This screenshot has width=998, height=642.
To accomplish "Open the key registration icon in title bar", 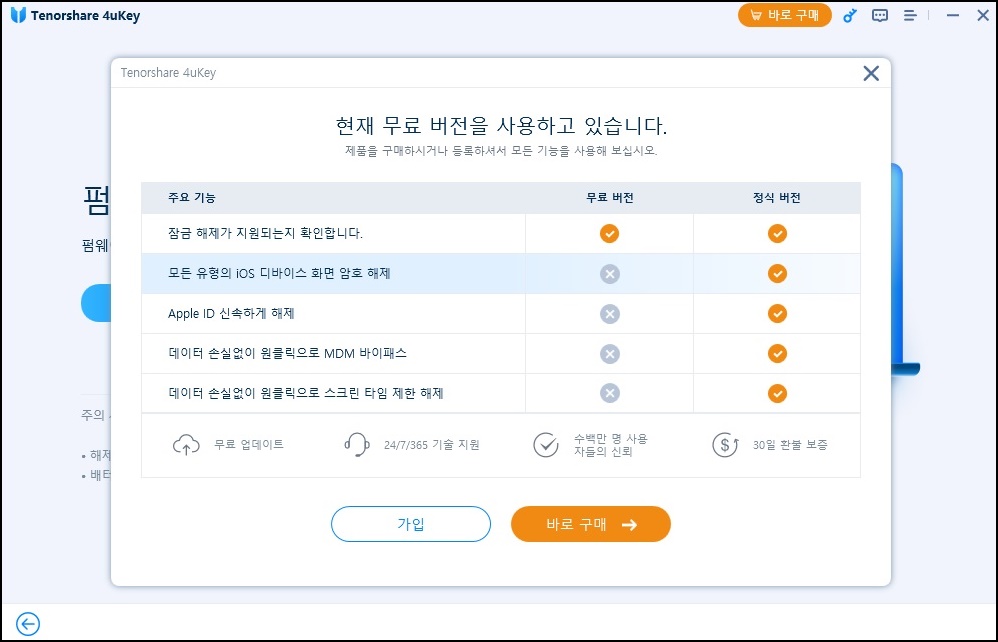I will [x=850, y=16].
